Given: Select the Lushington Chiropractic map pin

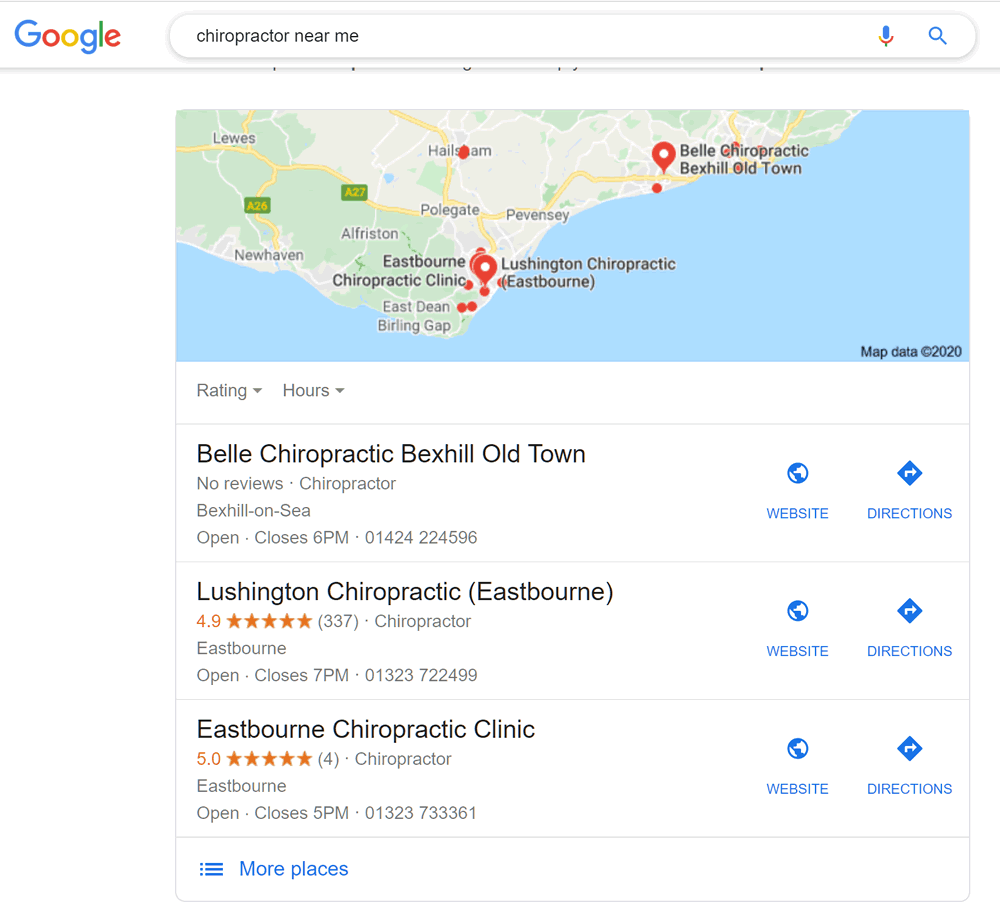Looking at the screenshot, I should pyautogui.click(x=485, y=270).
